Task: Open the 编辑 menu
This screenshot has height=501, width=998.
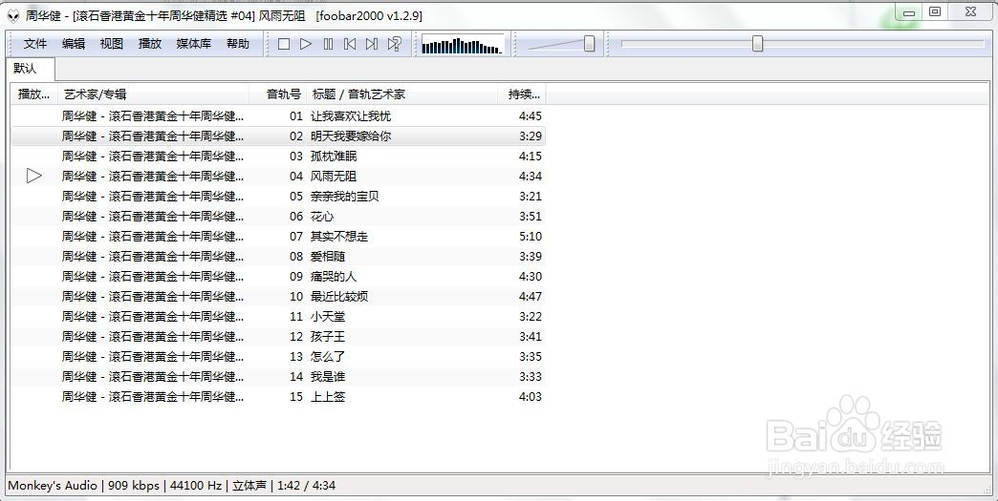Action: click(74, 44)
